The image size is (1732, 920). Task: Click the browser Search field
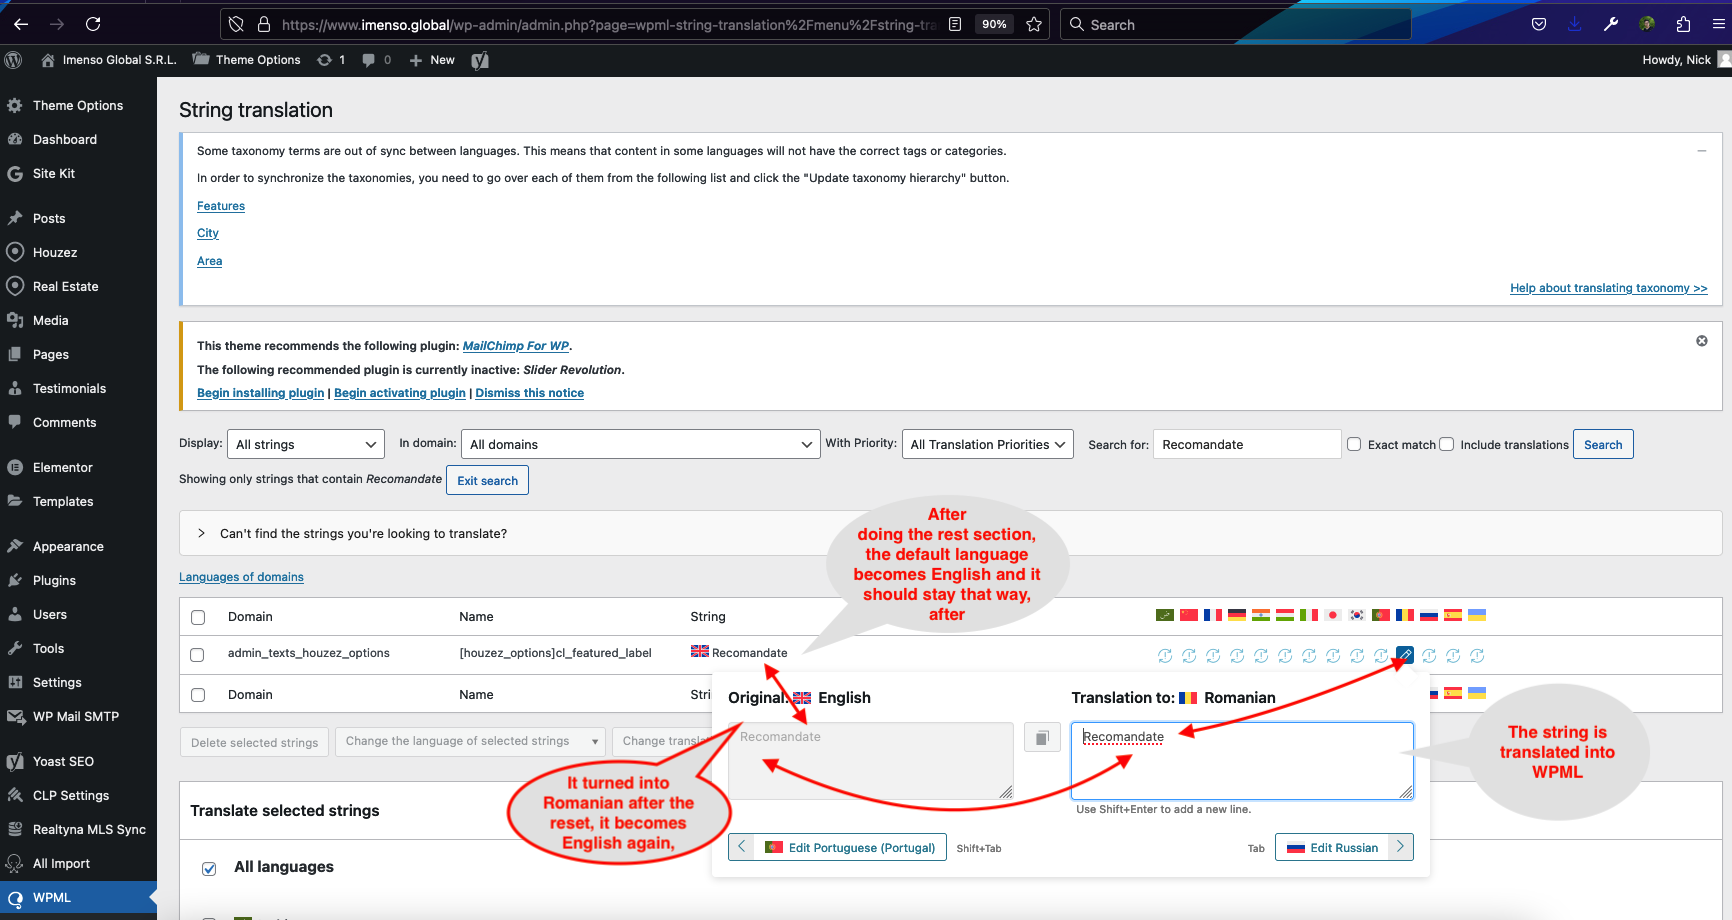[1235, 24]
